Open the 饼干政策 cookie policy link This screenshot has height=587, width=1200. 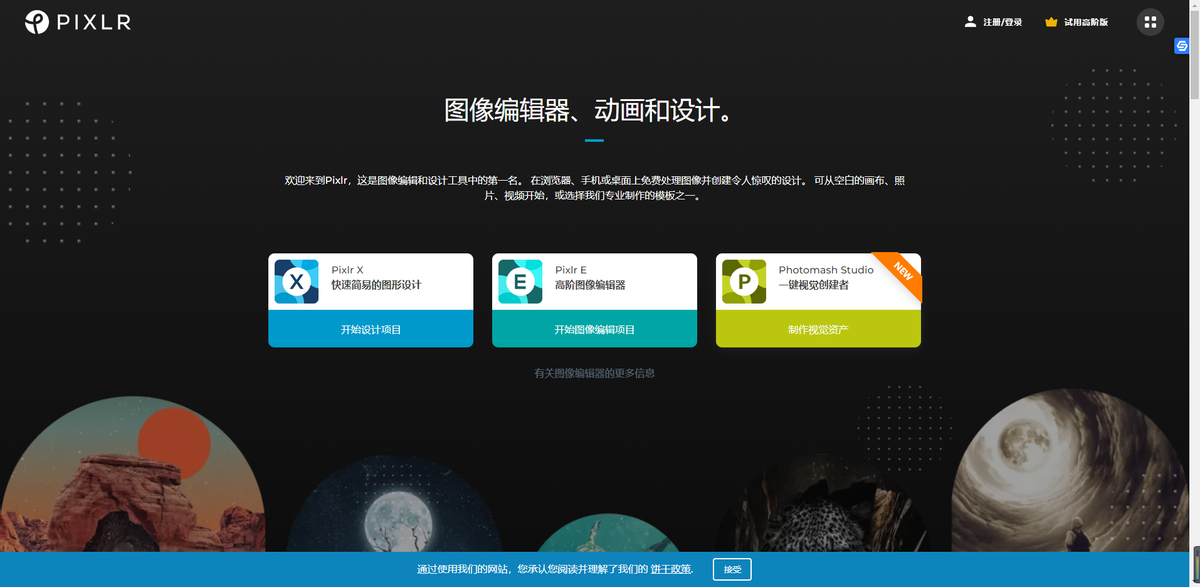coord(671,569)
